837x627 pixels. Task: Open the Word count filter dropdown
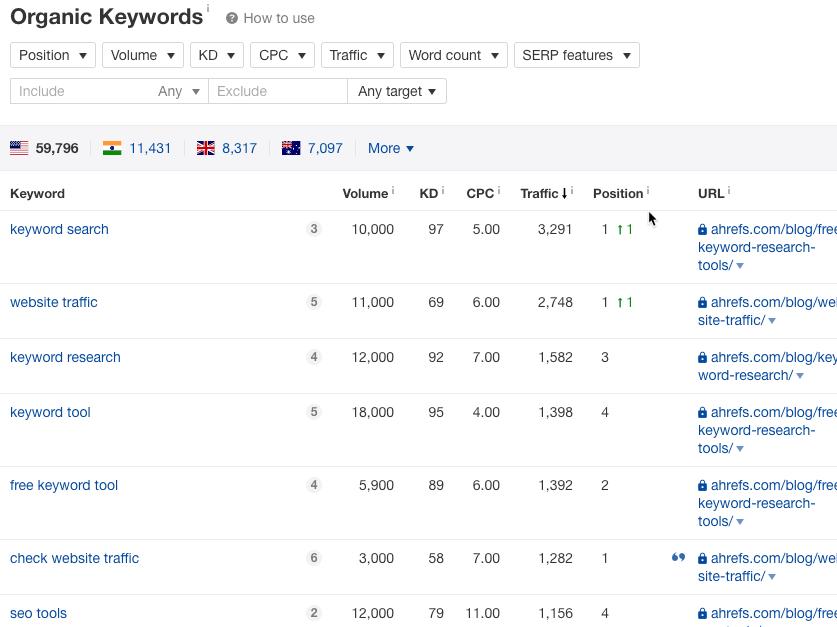(454, 55)
